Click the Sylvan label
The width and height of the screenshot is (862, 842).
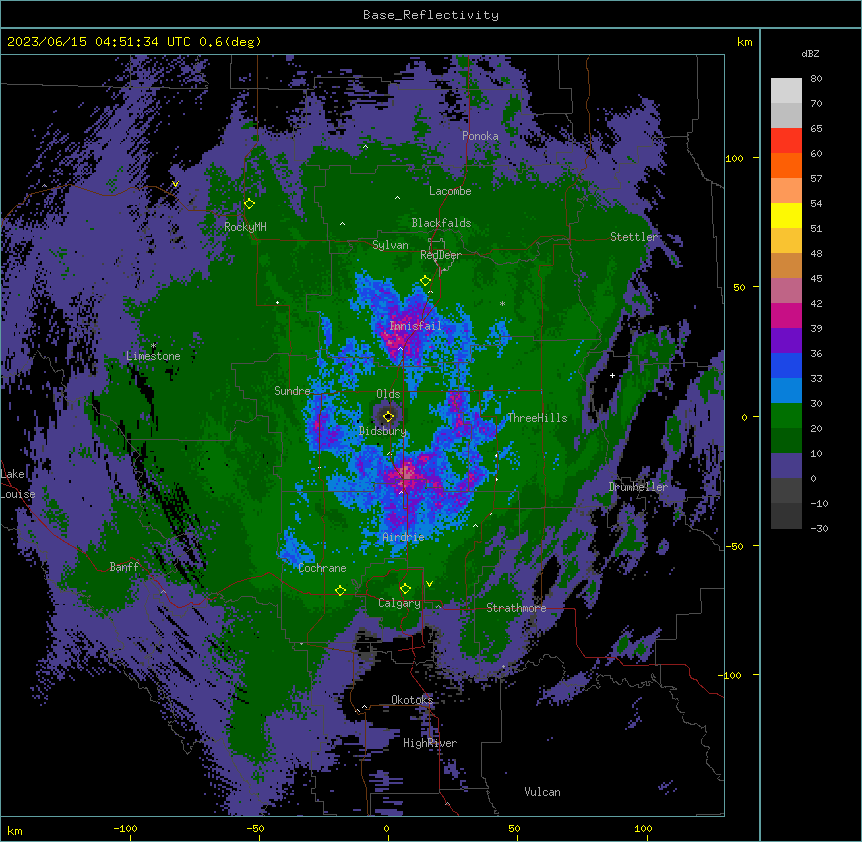click(390, 245)
